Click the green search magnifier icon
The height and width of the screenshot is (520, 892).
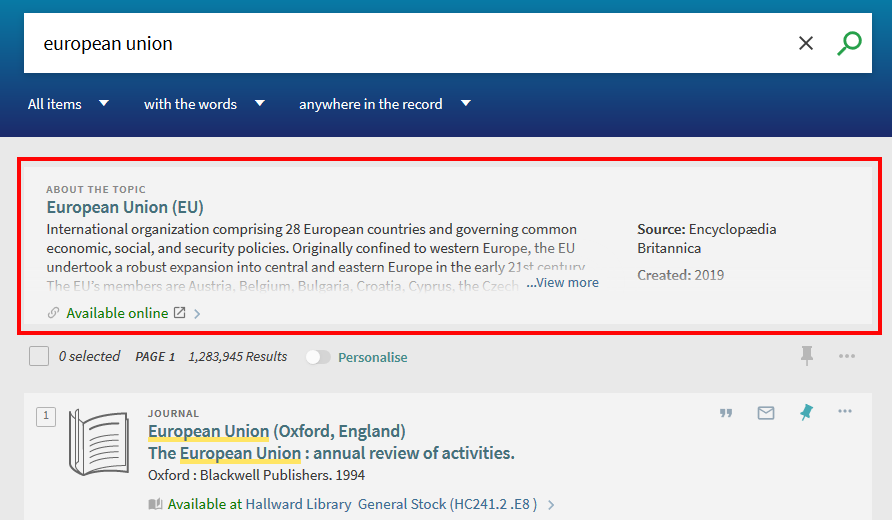[x=849, y=43]
